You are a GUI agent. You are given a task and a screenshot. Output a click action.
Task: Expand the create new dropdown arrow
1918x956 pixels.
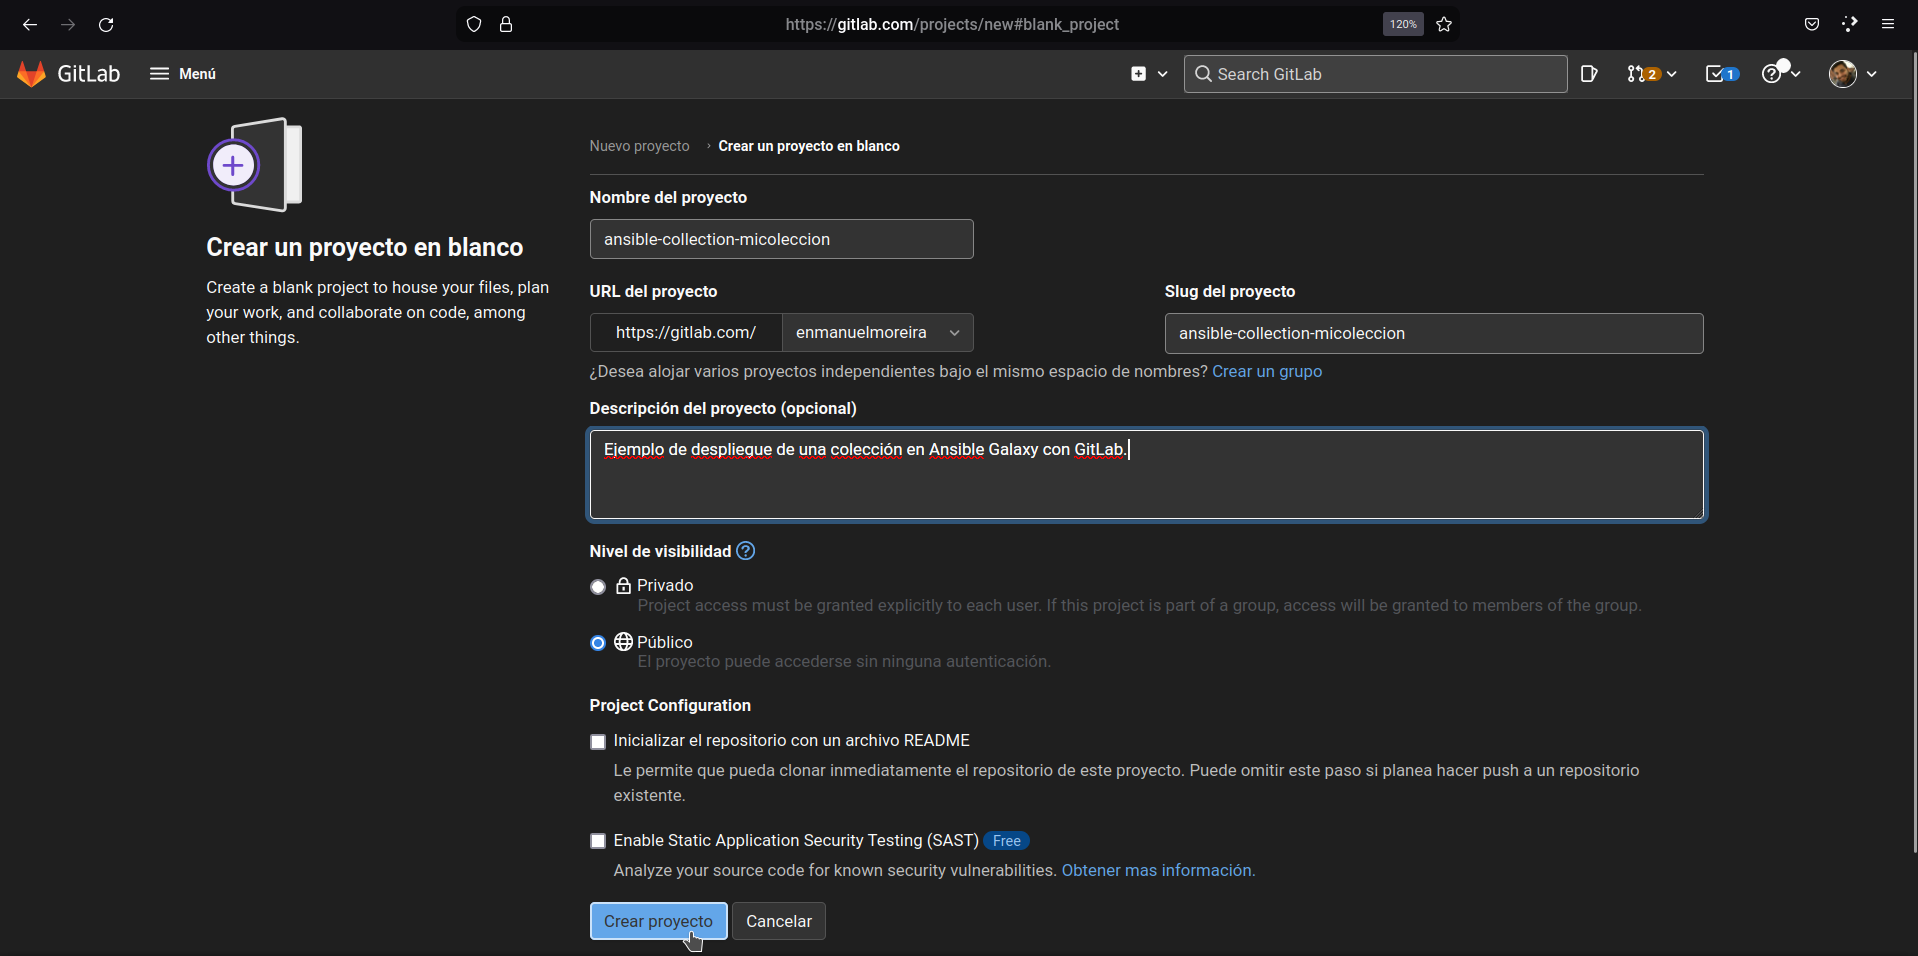coord(1162,74)
